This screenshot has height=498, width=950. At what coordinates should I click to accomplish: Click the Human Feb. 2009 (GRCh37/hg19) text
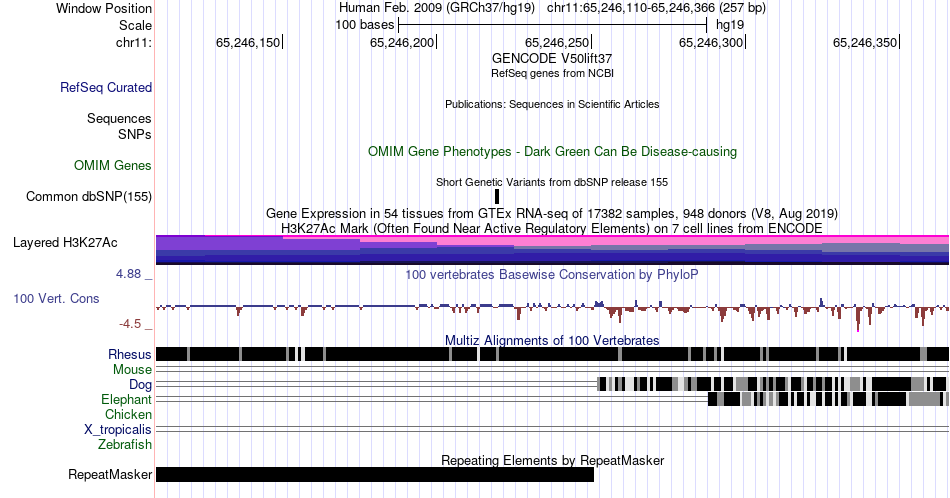(x=437, y=8)
